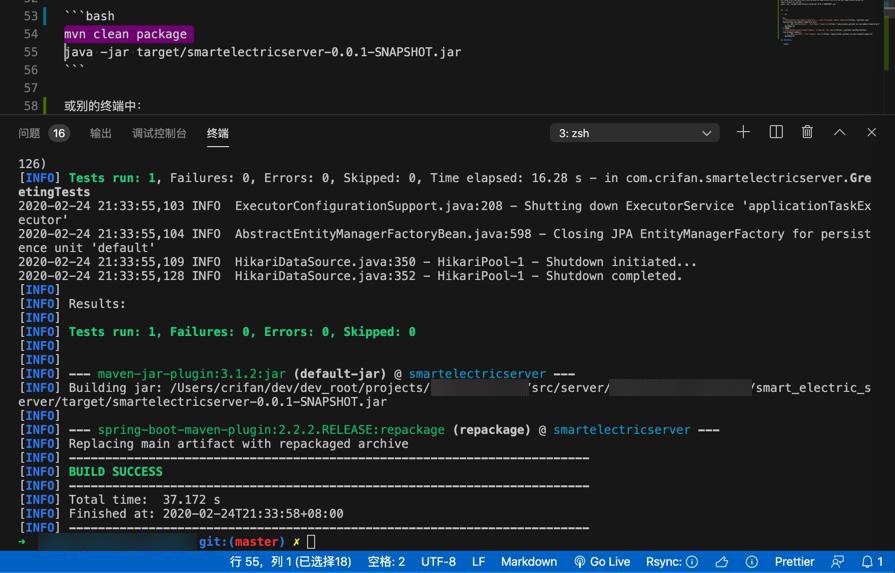
Task: Close the terminal panel
Action: pyautogui.click(x=871, y=132)
